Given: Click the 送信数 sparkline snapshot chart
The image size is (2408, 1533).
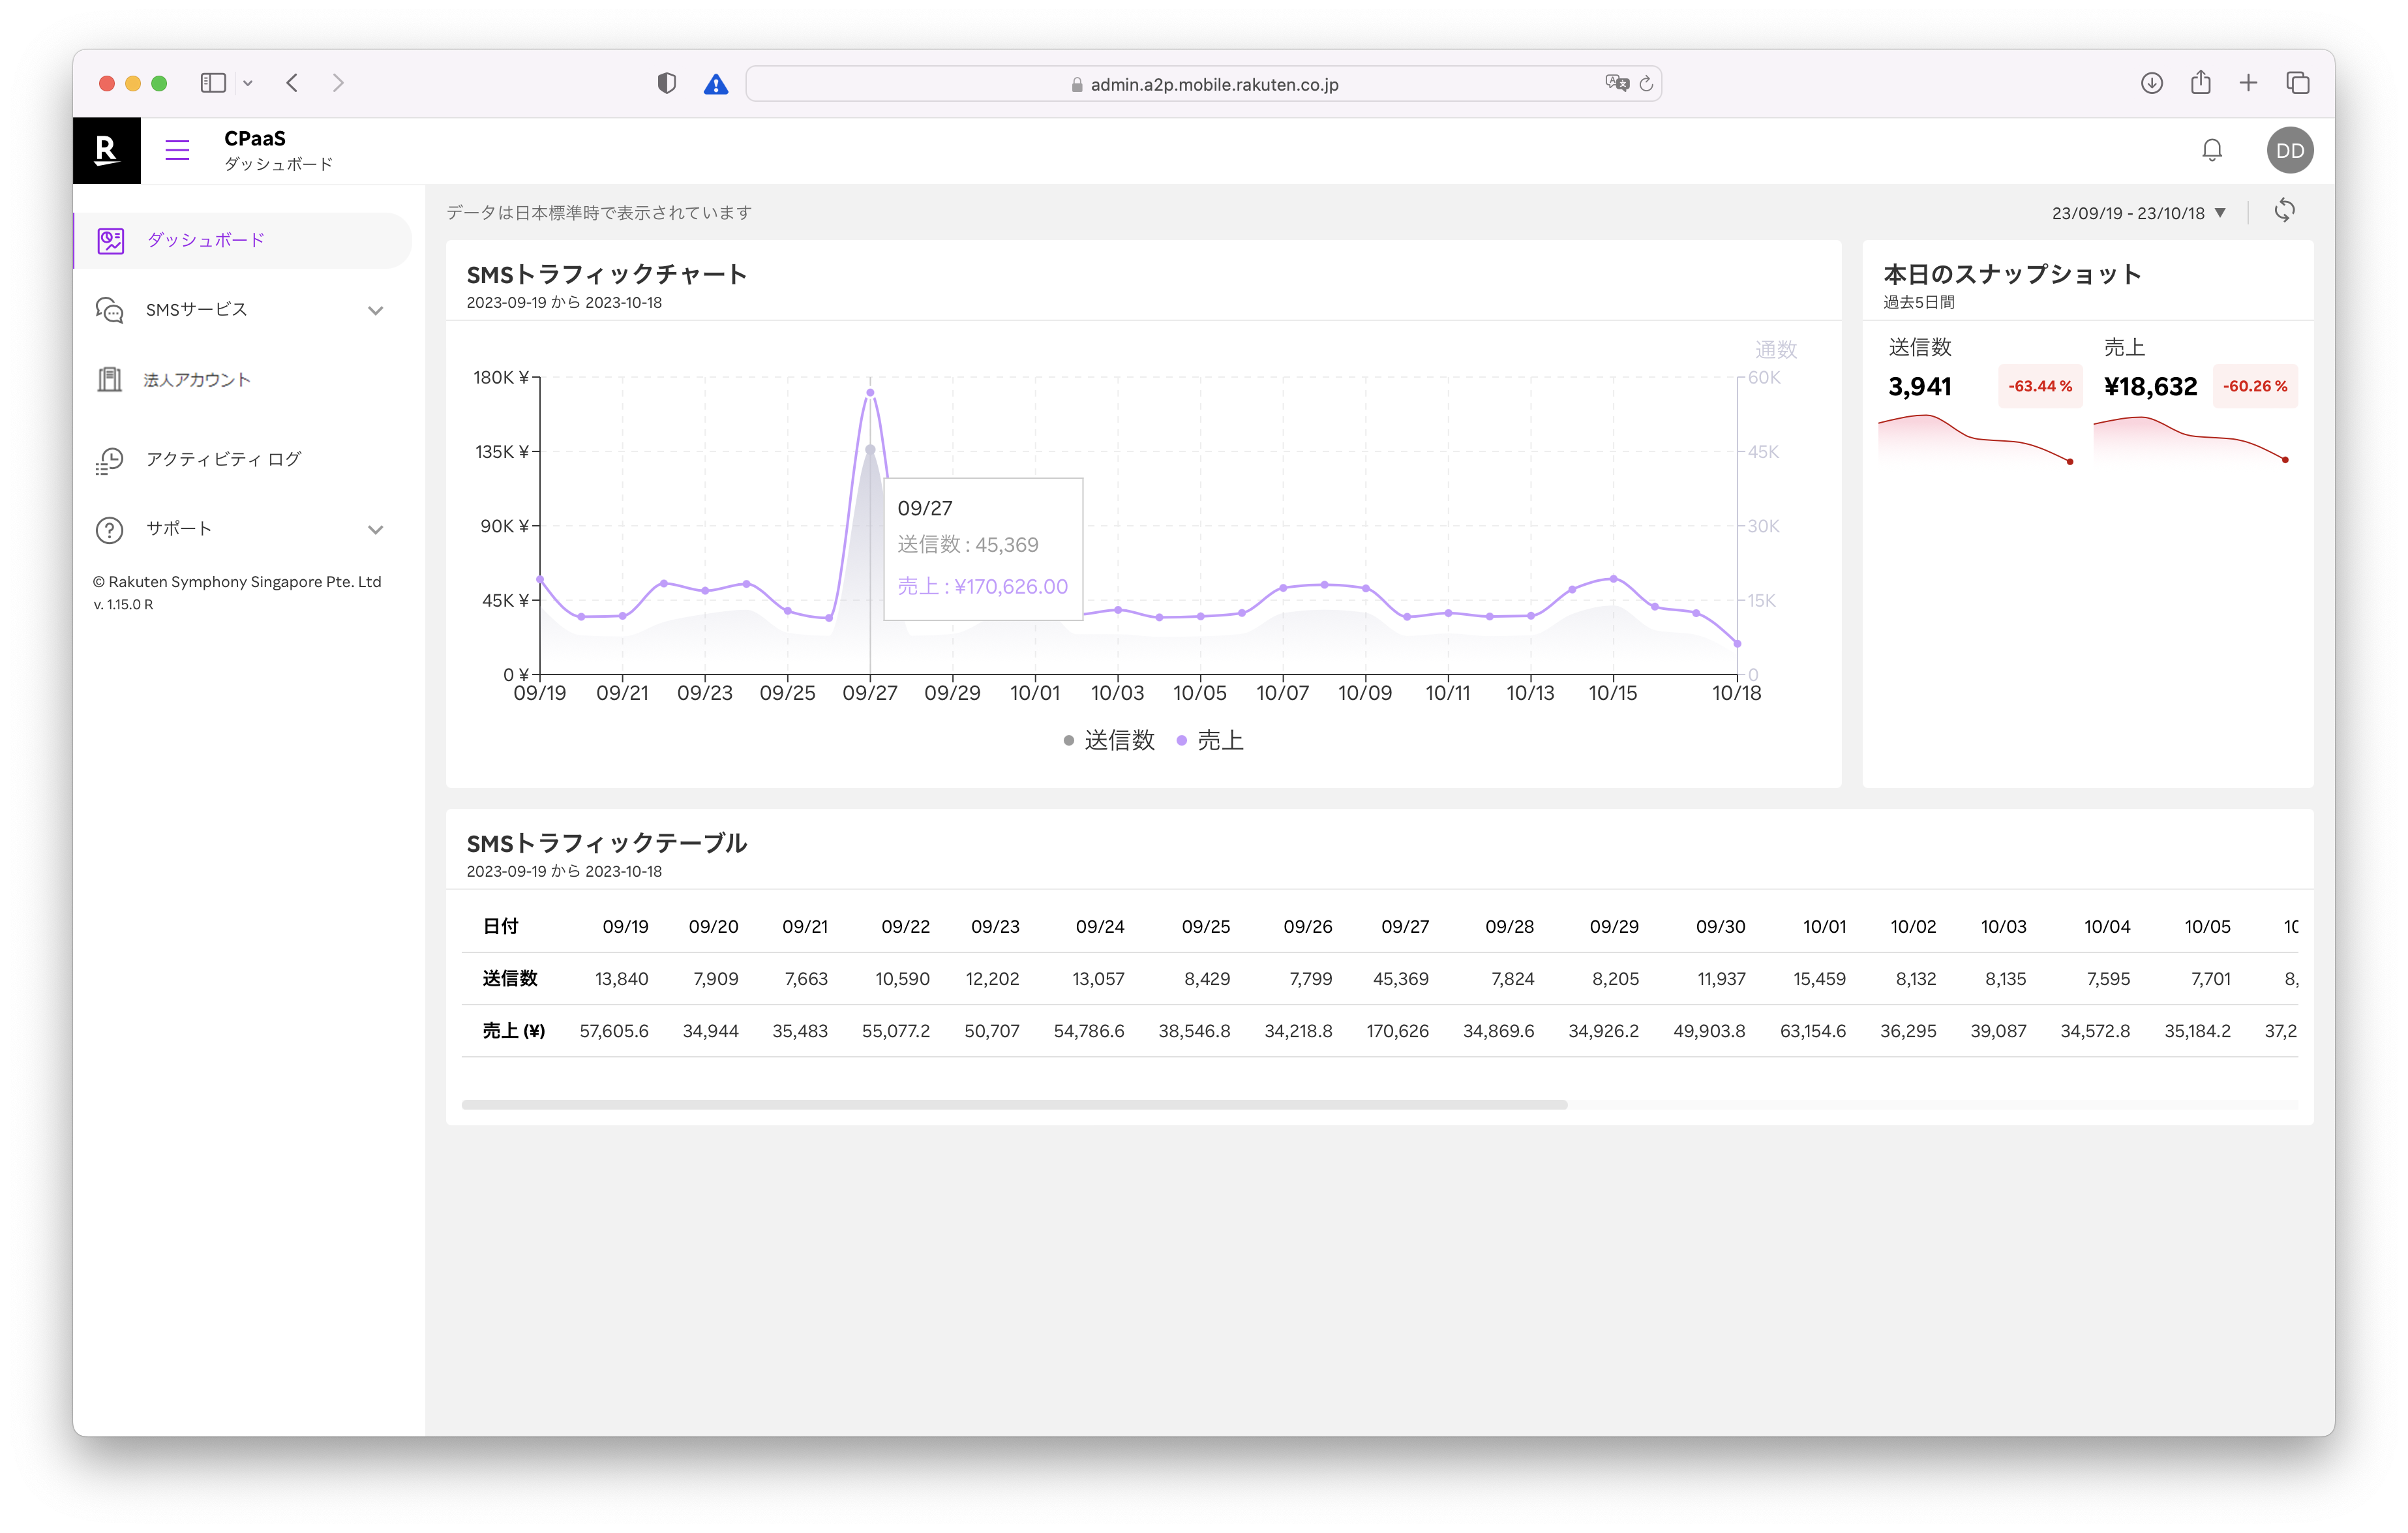Looking at the screenshot, I should [x=1976, y=440].
